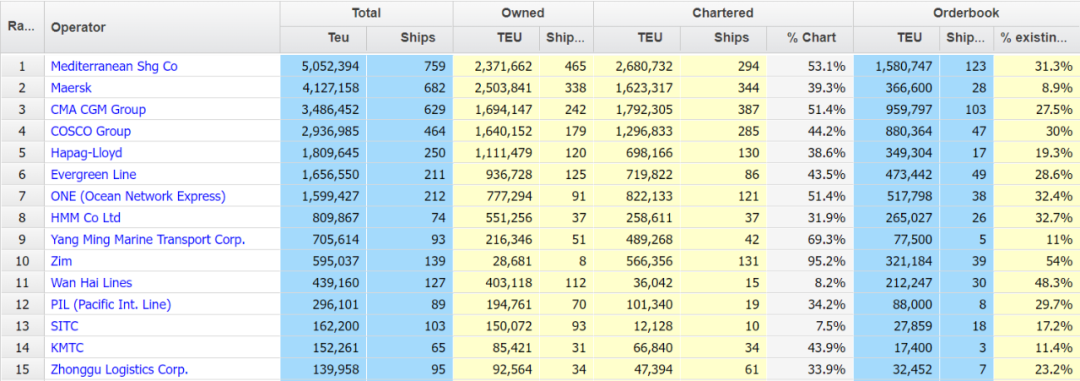Open the Evergreen Line operator link
The image size is (1080, 381).
94,174
